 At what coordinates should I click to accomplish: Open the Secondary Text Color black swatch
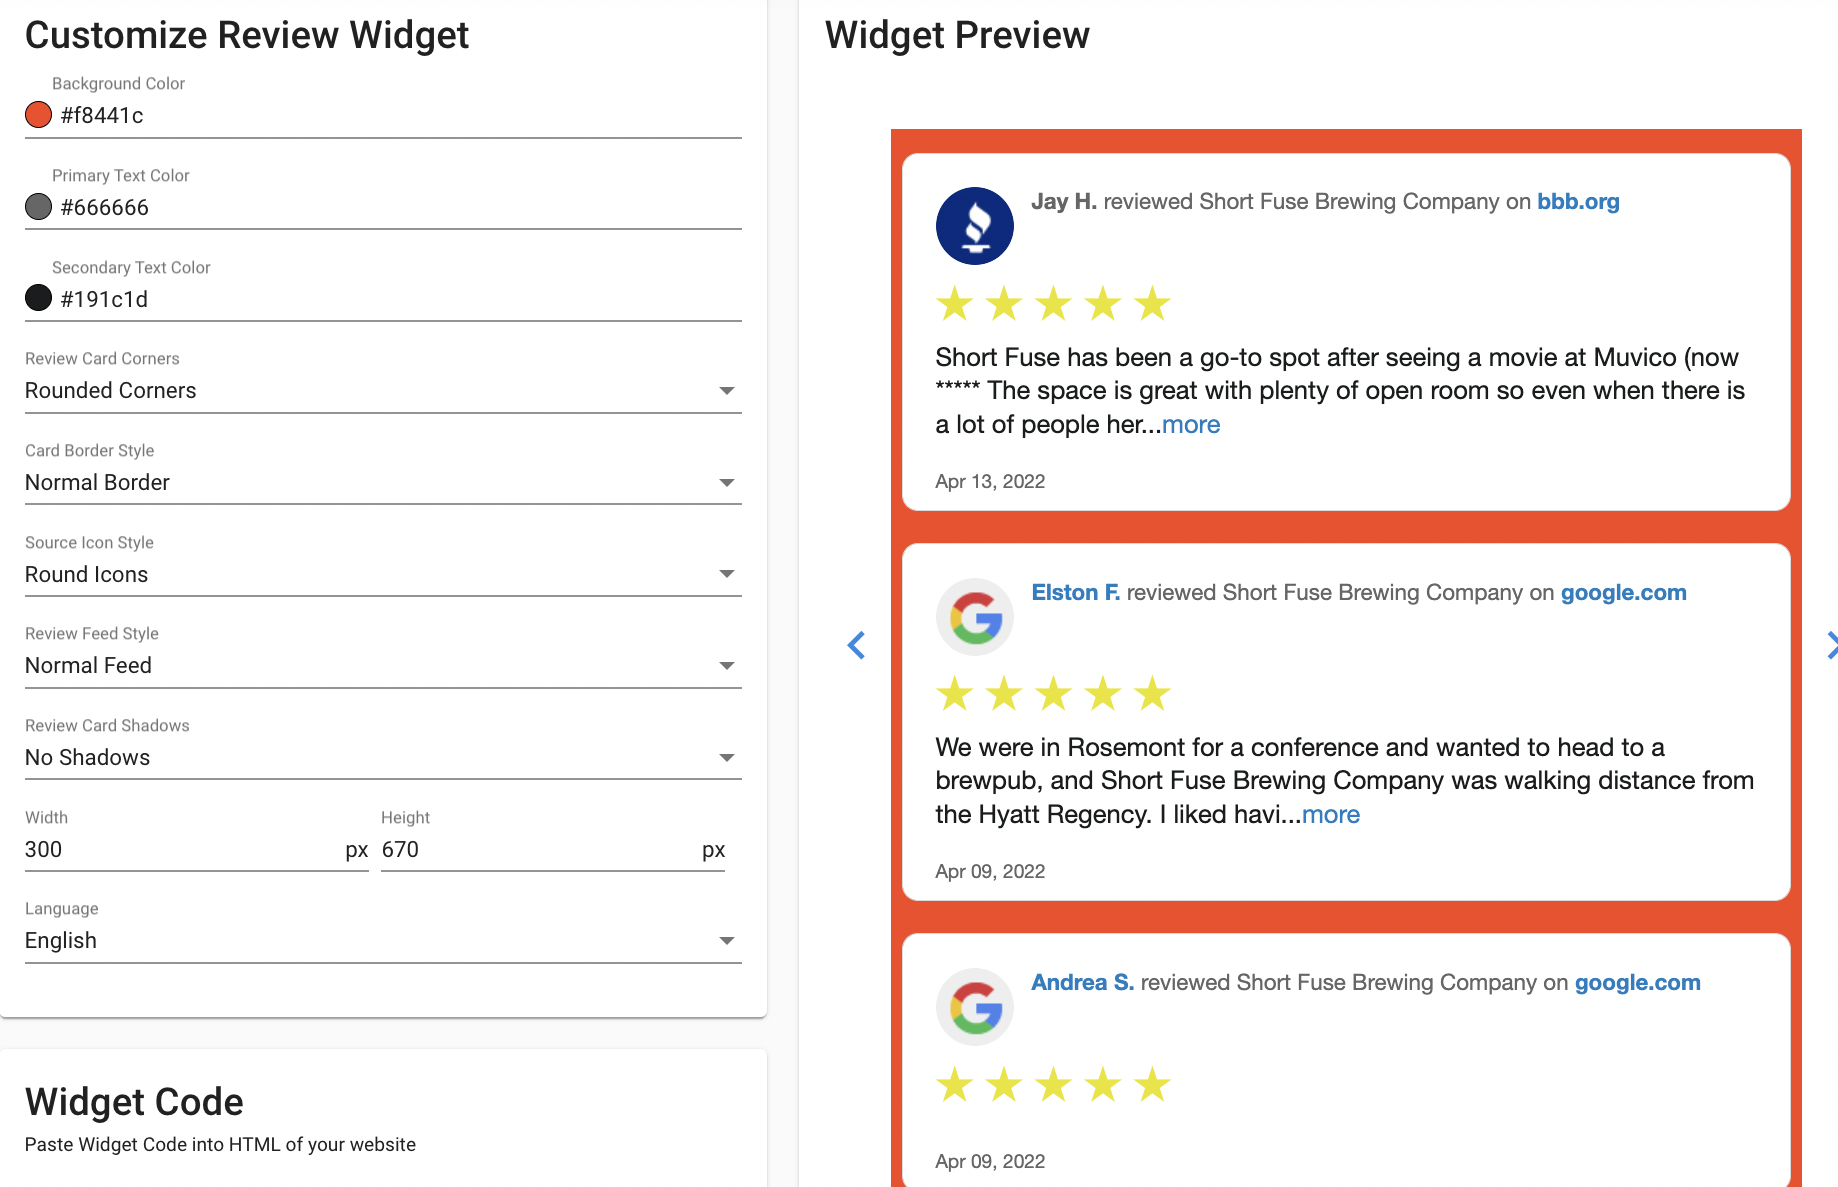click(x=38, y=298)
